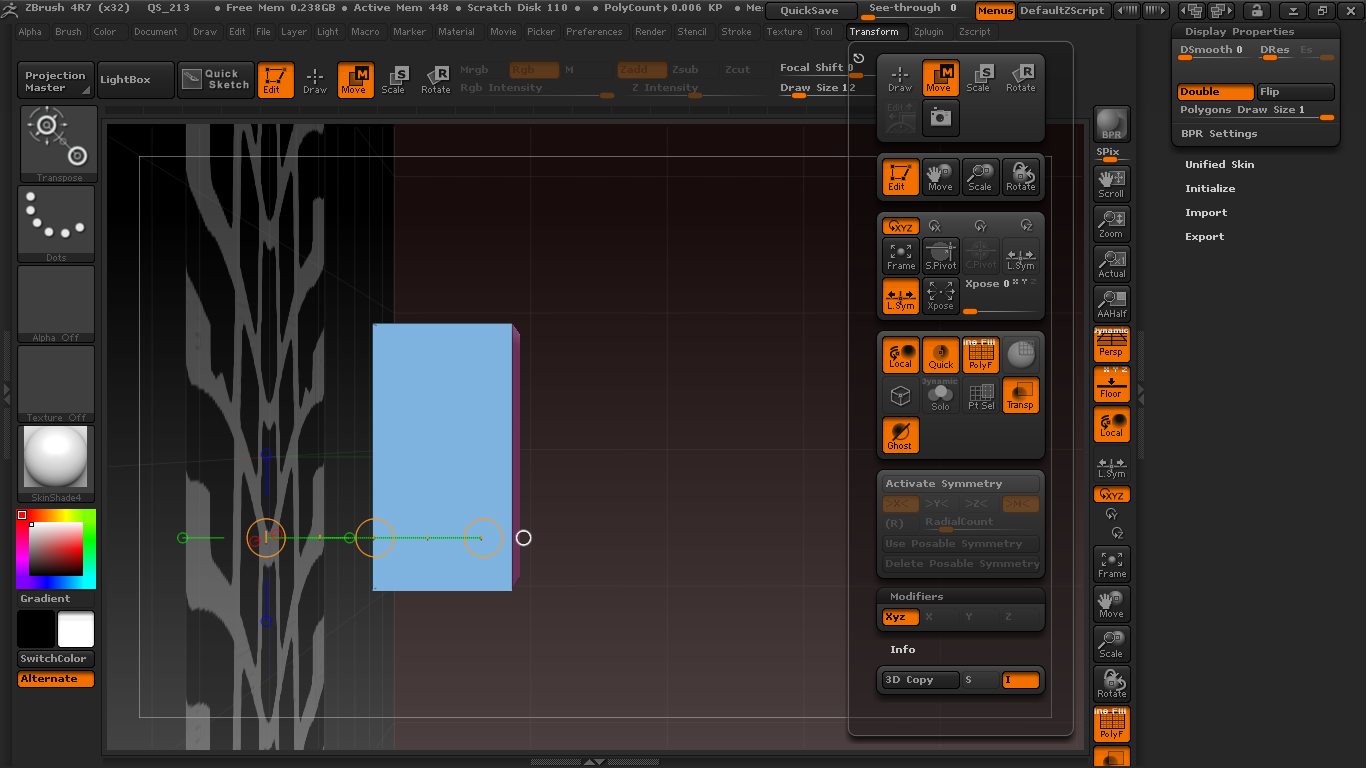The height and width of the screenshot is (768, 1366).
Task: Select Rotate mode in the top shelf
Action: pyautogui.click(x=435, y=80)
